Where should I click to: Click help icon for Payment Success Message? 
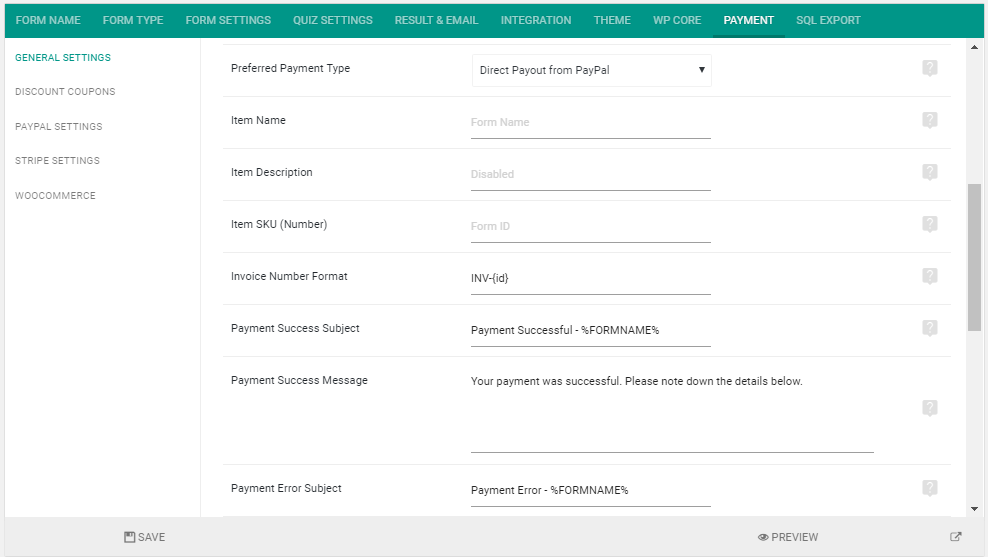click(929, 408)
